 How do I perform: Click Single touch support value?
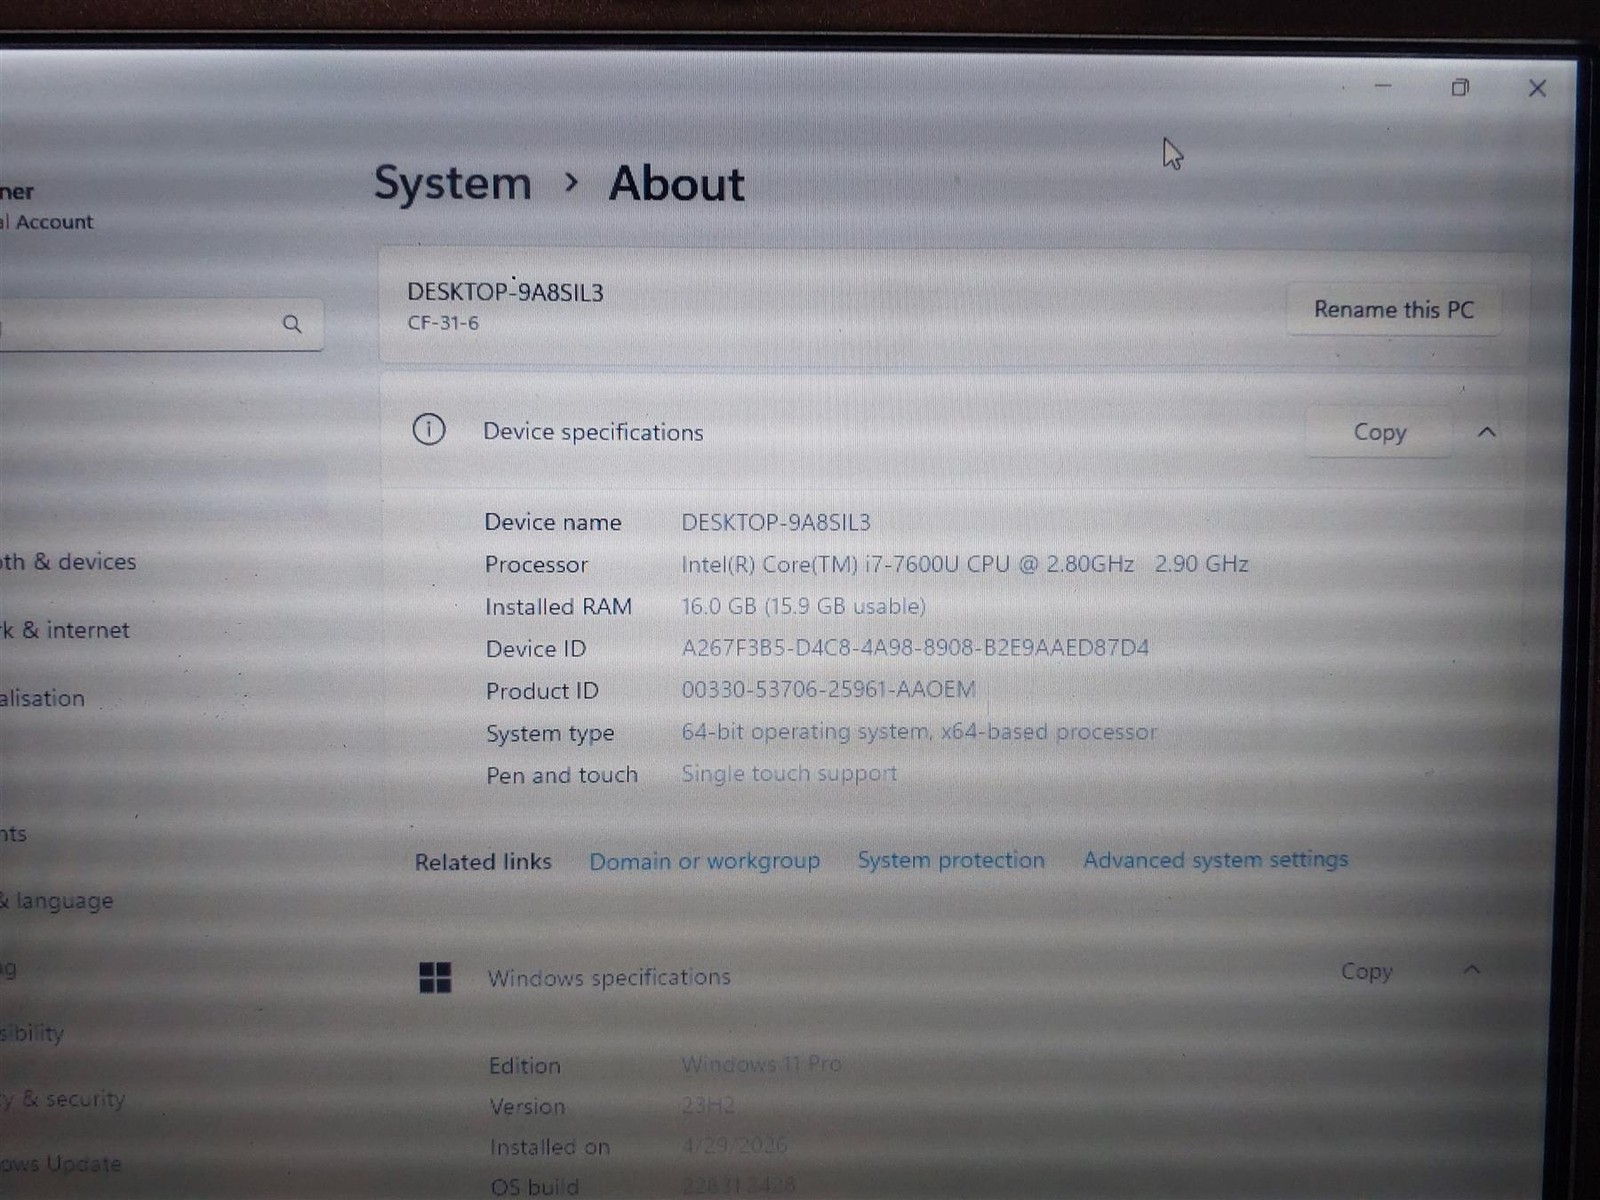789,774
